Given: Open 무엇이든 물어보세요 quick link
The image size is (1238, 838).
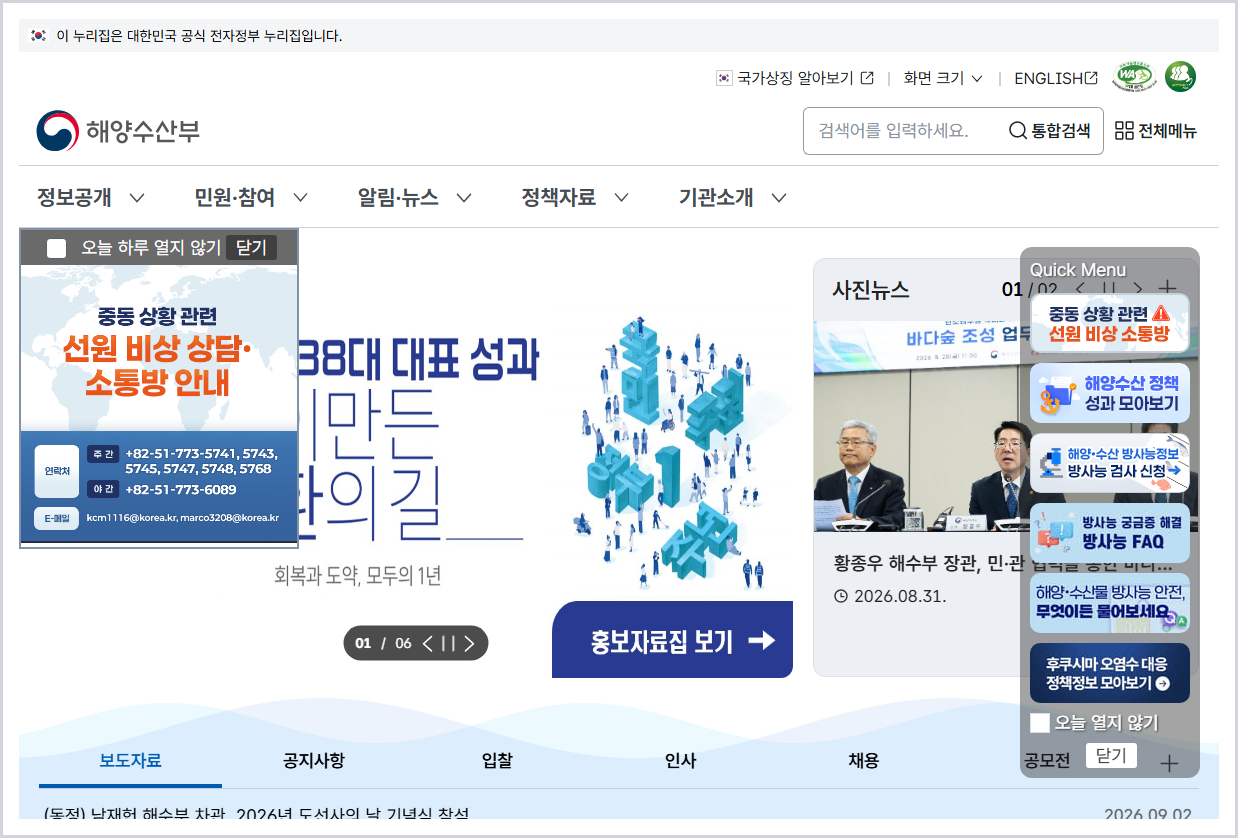Looking at the screenshot, I should click(x=1110, y=603).
